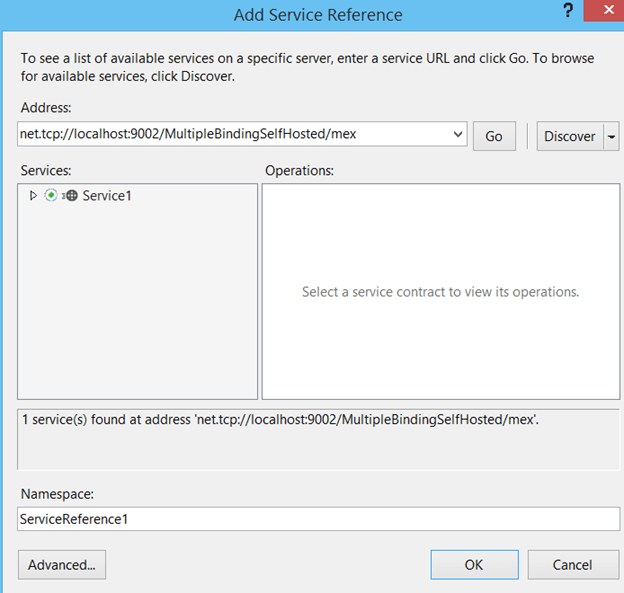Cancel the service reference dialog
This screenshot has width=624, height=593.
click(573, 565)
